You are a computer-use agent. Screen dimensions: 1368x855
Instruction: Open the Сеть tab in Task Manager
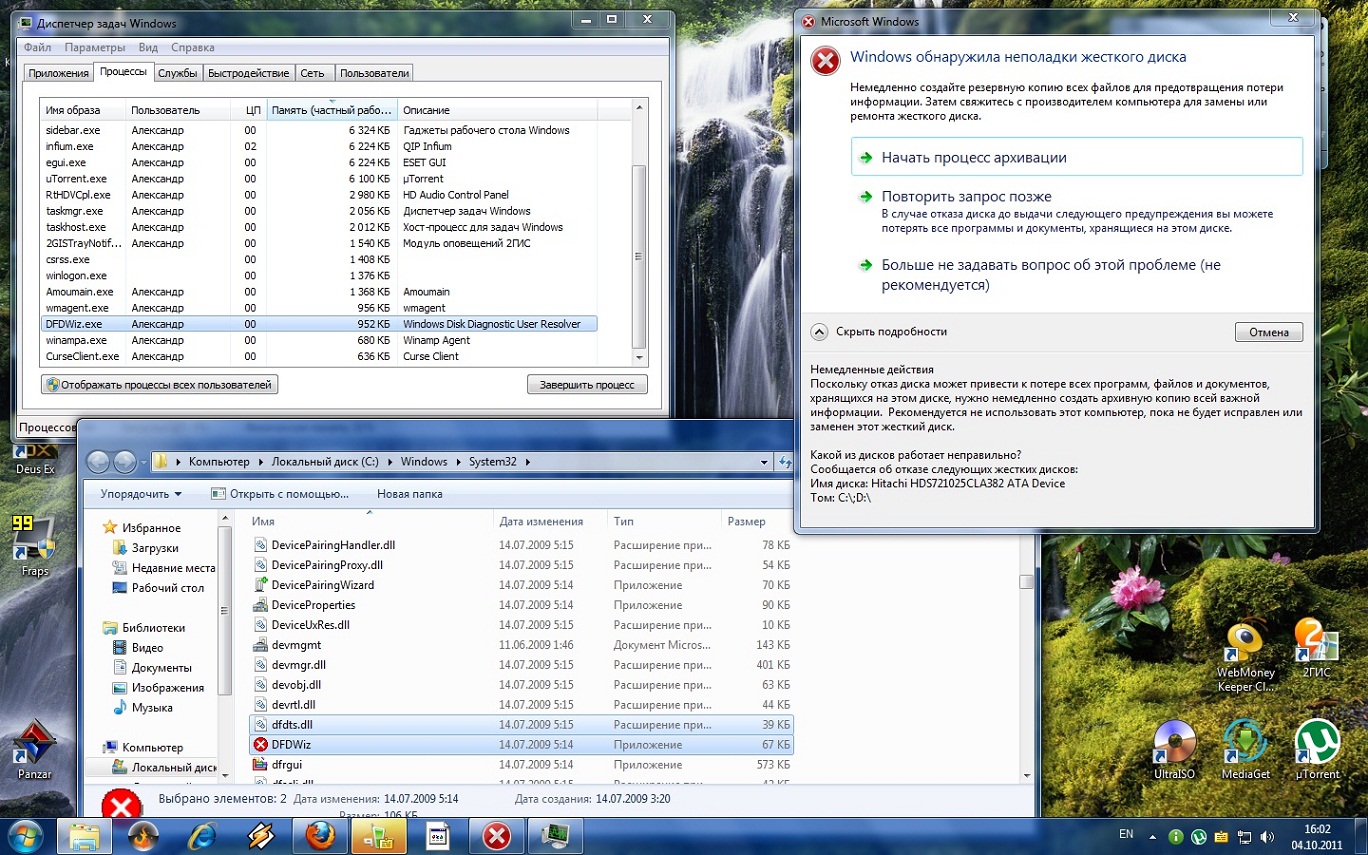click(x=313, y=73)
